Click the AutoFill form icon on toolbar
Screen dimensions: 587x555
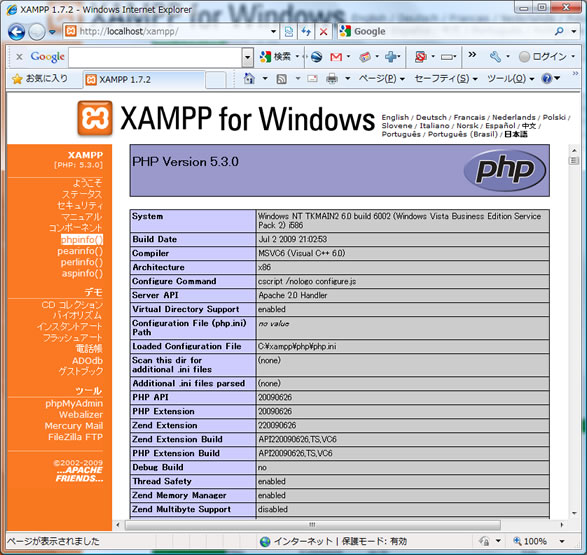coord(446,57)
